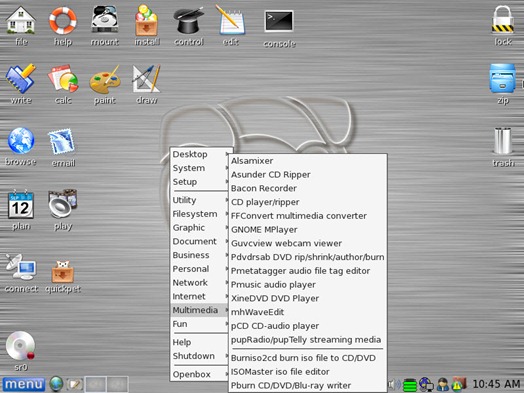Open the connect network icon
The width and height of the screenshot is (524, 393).
click(x=21, y=267)
